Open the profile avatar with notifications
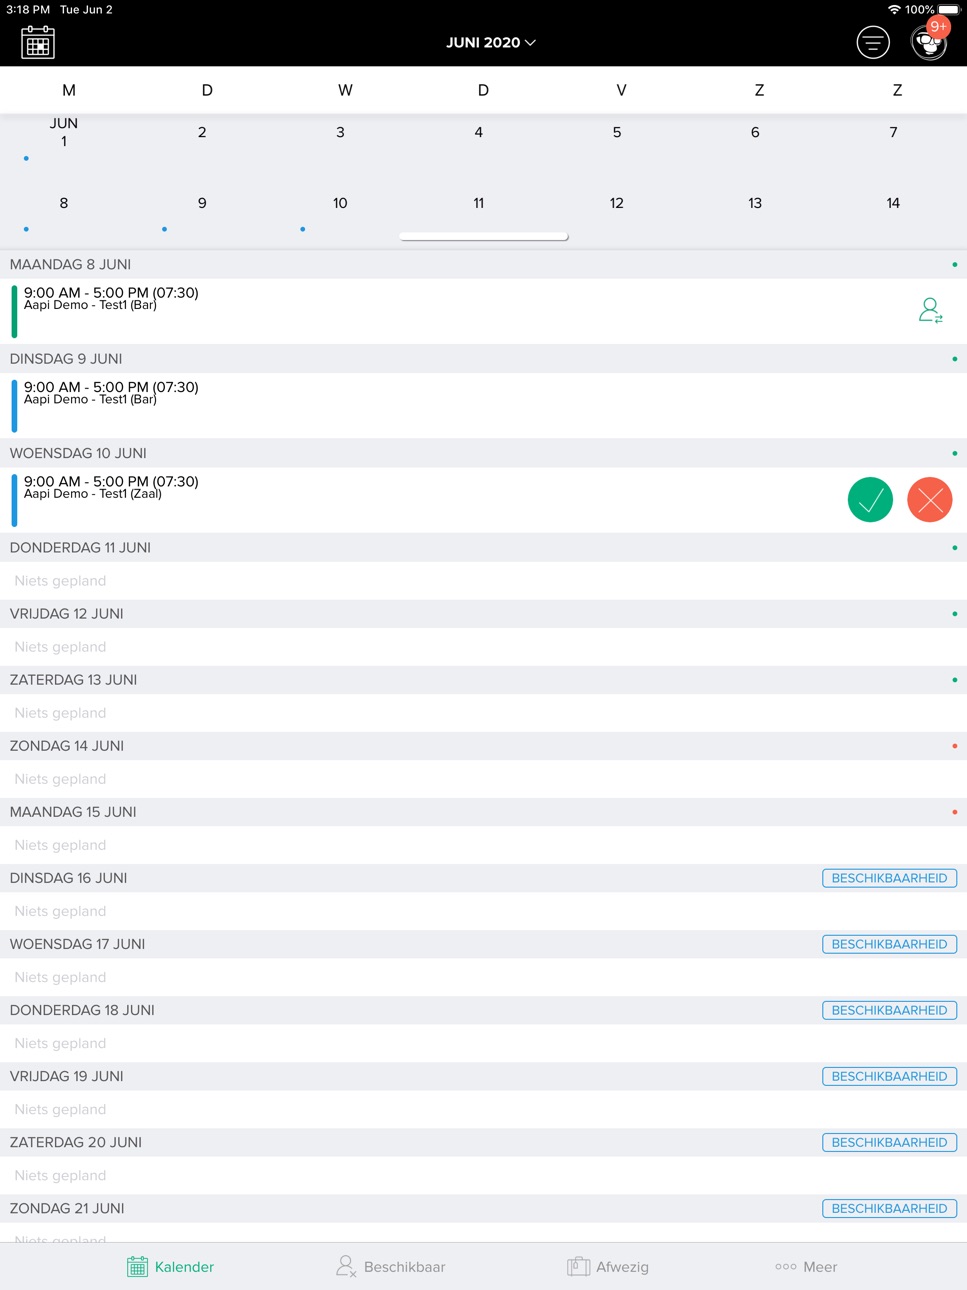 929,43
